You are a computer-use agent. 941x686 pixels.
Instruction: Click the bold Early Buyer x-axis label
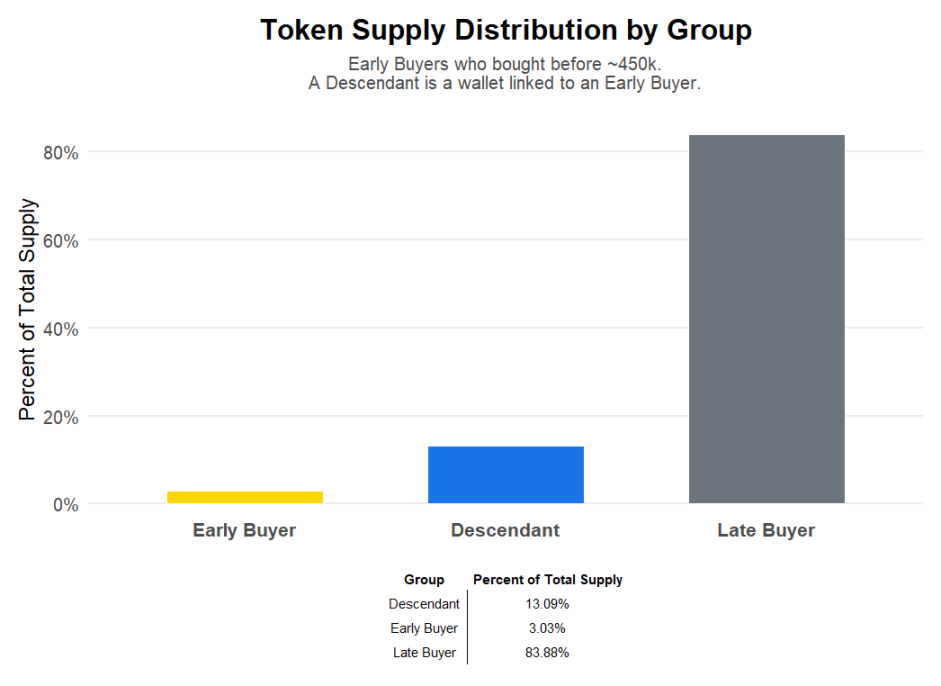[x=245, y=530]
